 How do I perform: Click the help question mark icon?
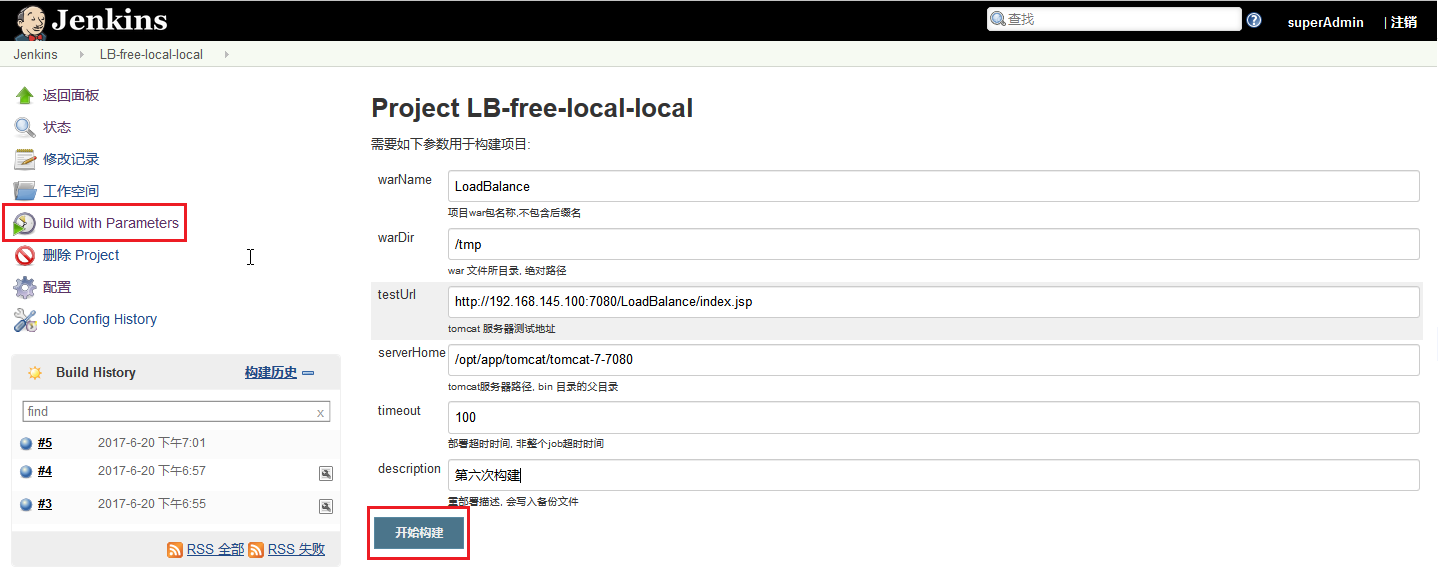[1254, 20]
